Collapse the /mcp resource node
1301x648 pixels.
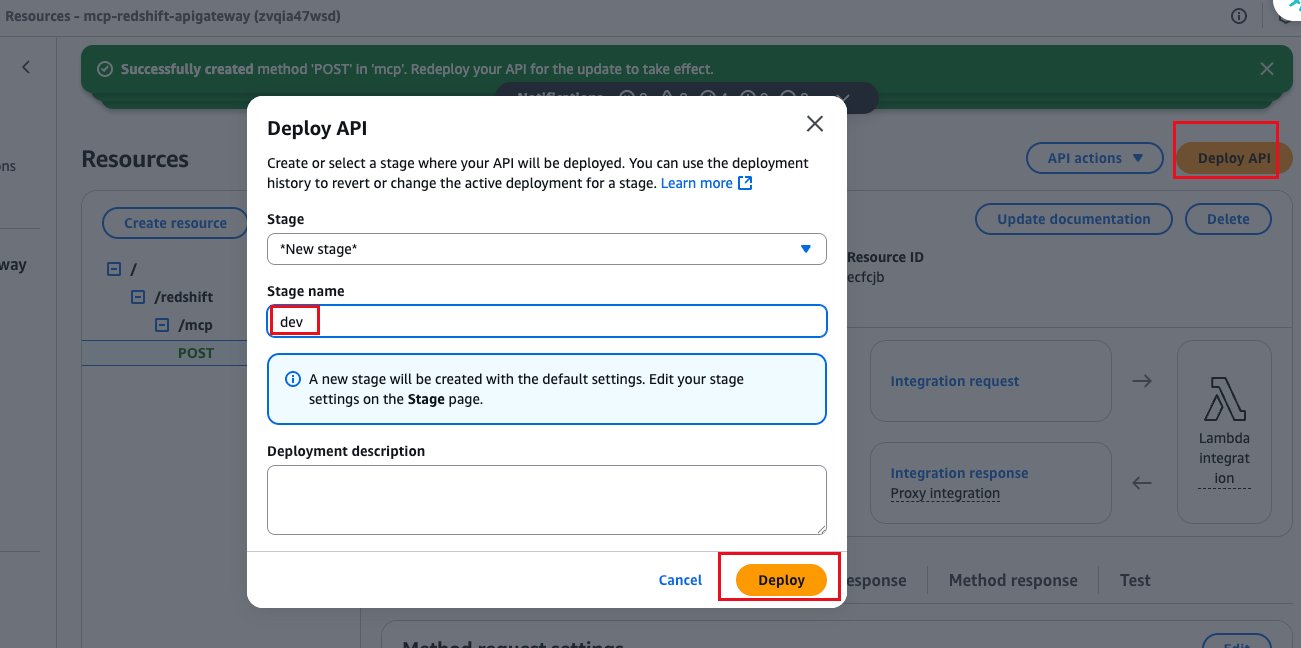tap(162, 325)
